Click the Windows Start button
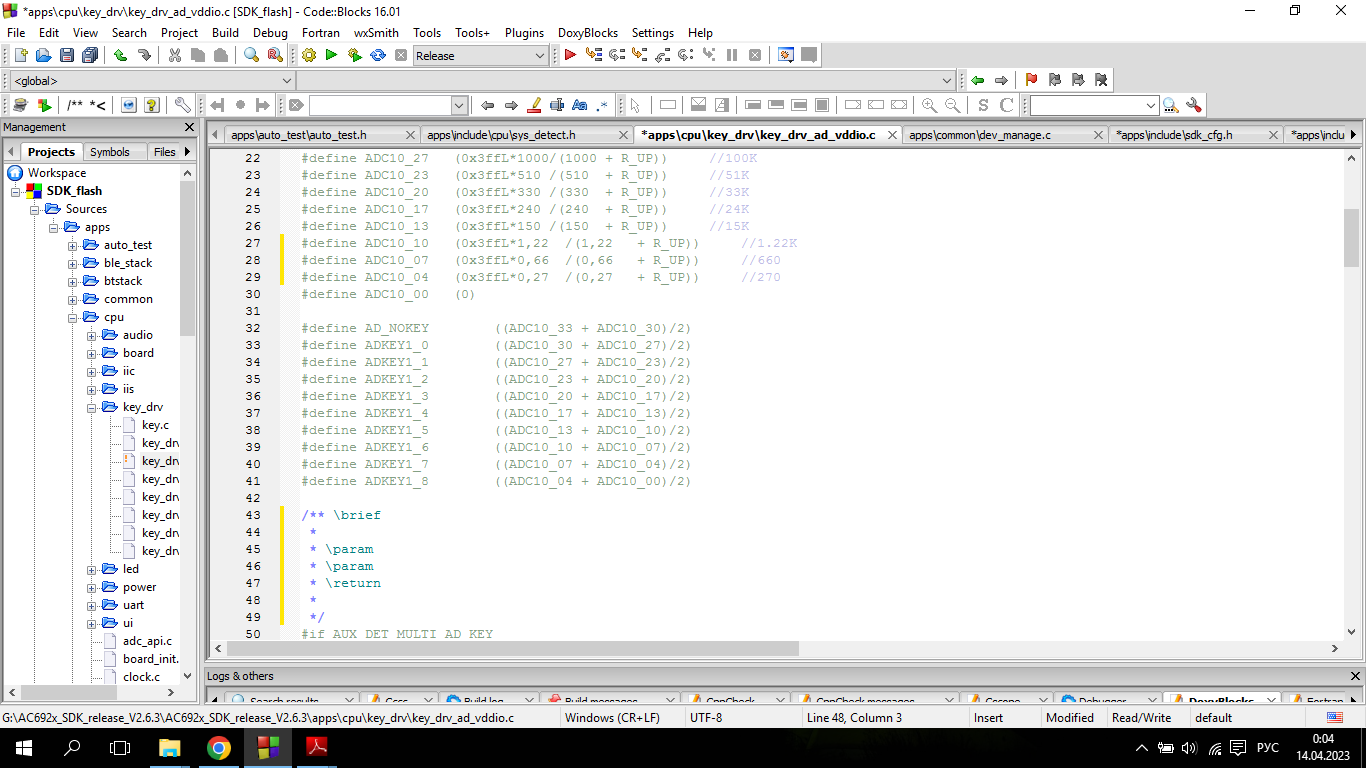 23,747
